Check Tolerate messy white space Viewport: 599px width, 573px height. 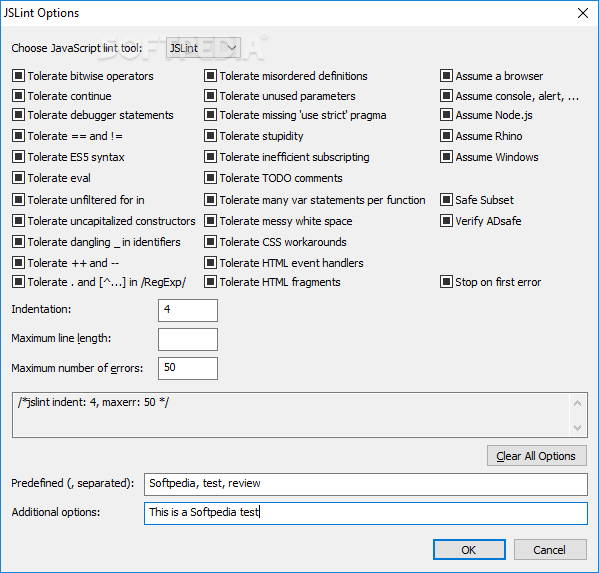click(x=210, y=220)
